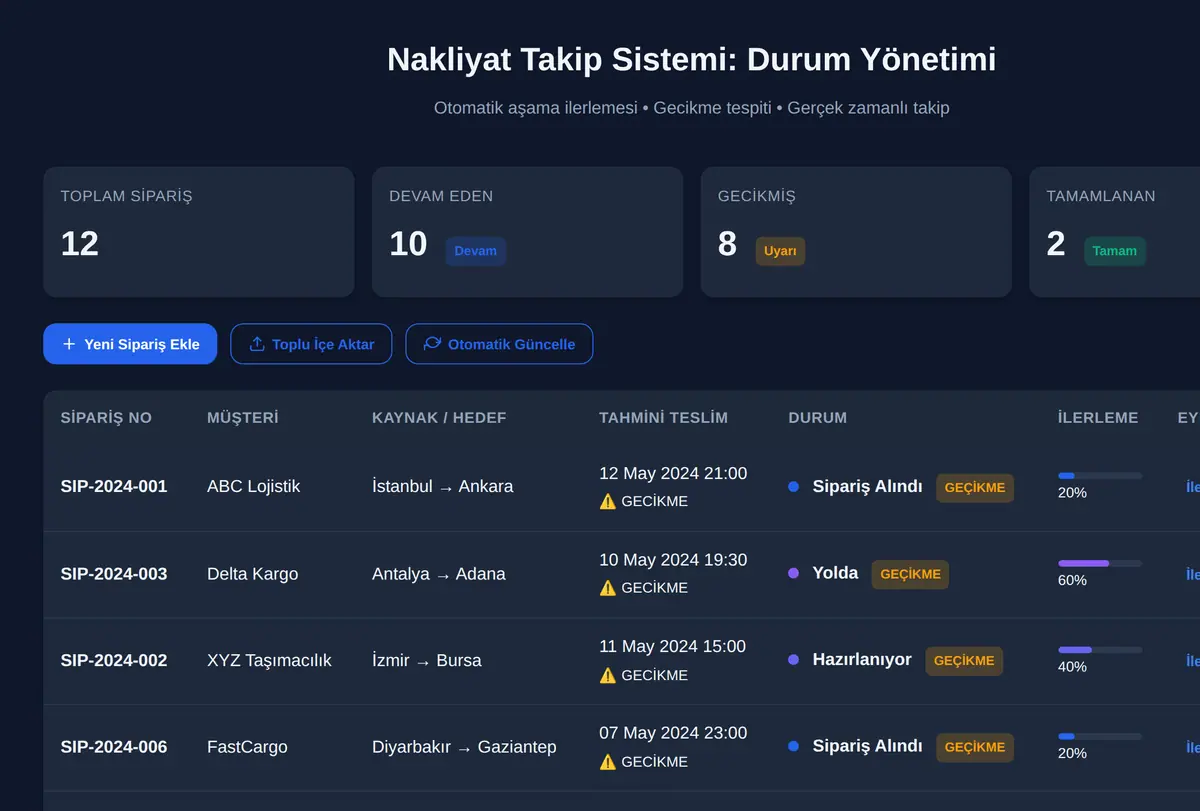Click GEÇİKME badge for SIP-2024-006

975,747
